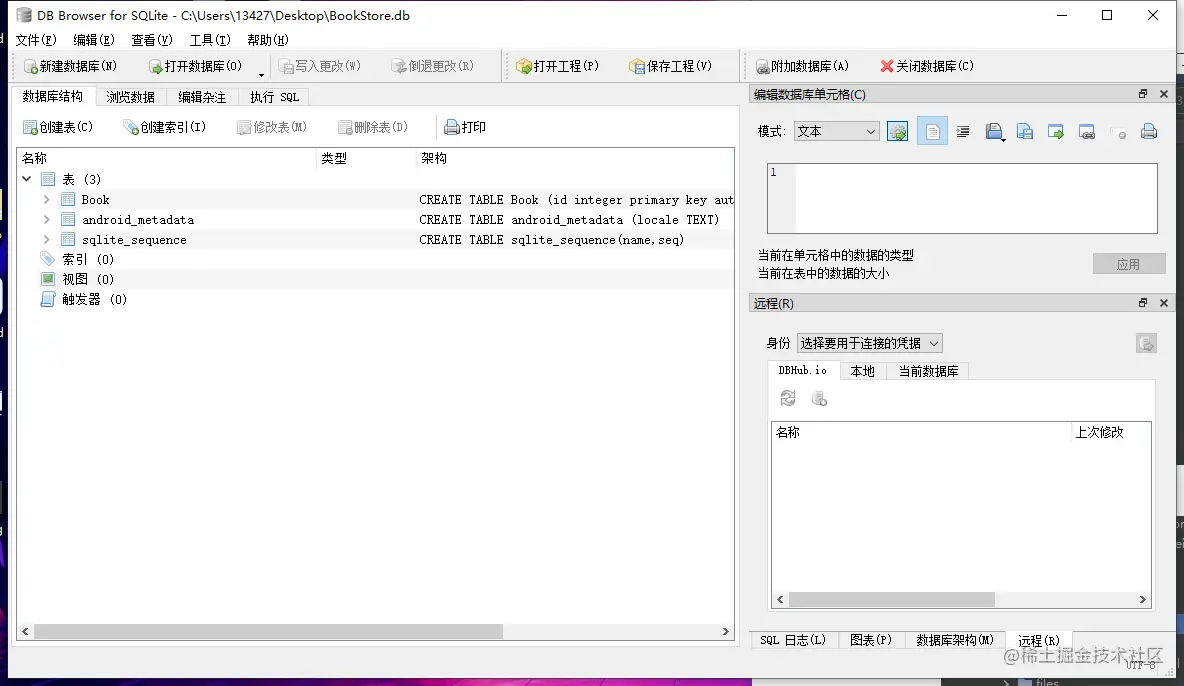Open the 模式 text mode dropdown

tap(837, 131)
